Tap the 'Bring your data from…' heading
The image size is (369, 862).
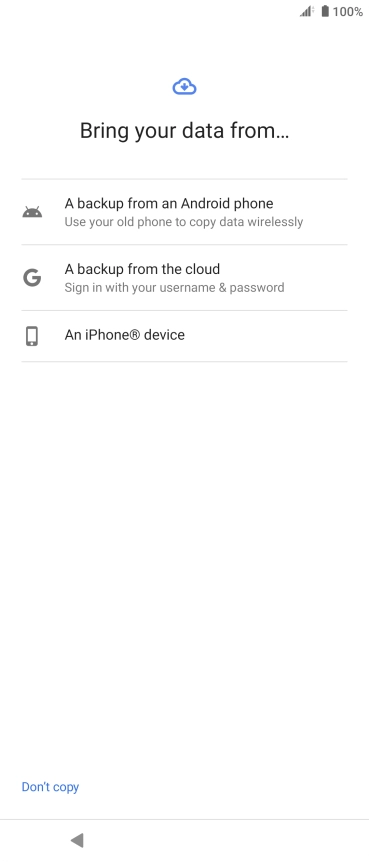[184, 131]
